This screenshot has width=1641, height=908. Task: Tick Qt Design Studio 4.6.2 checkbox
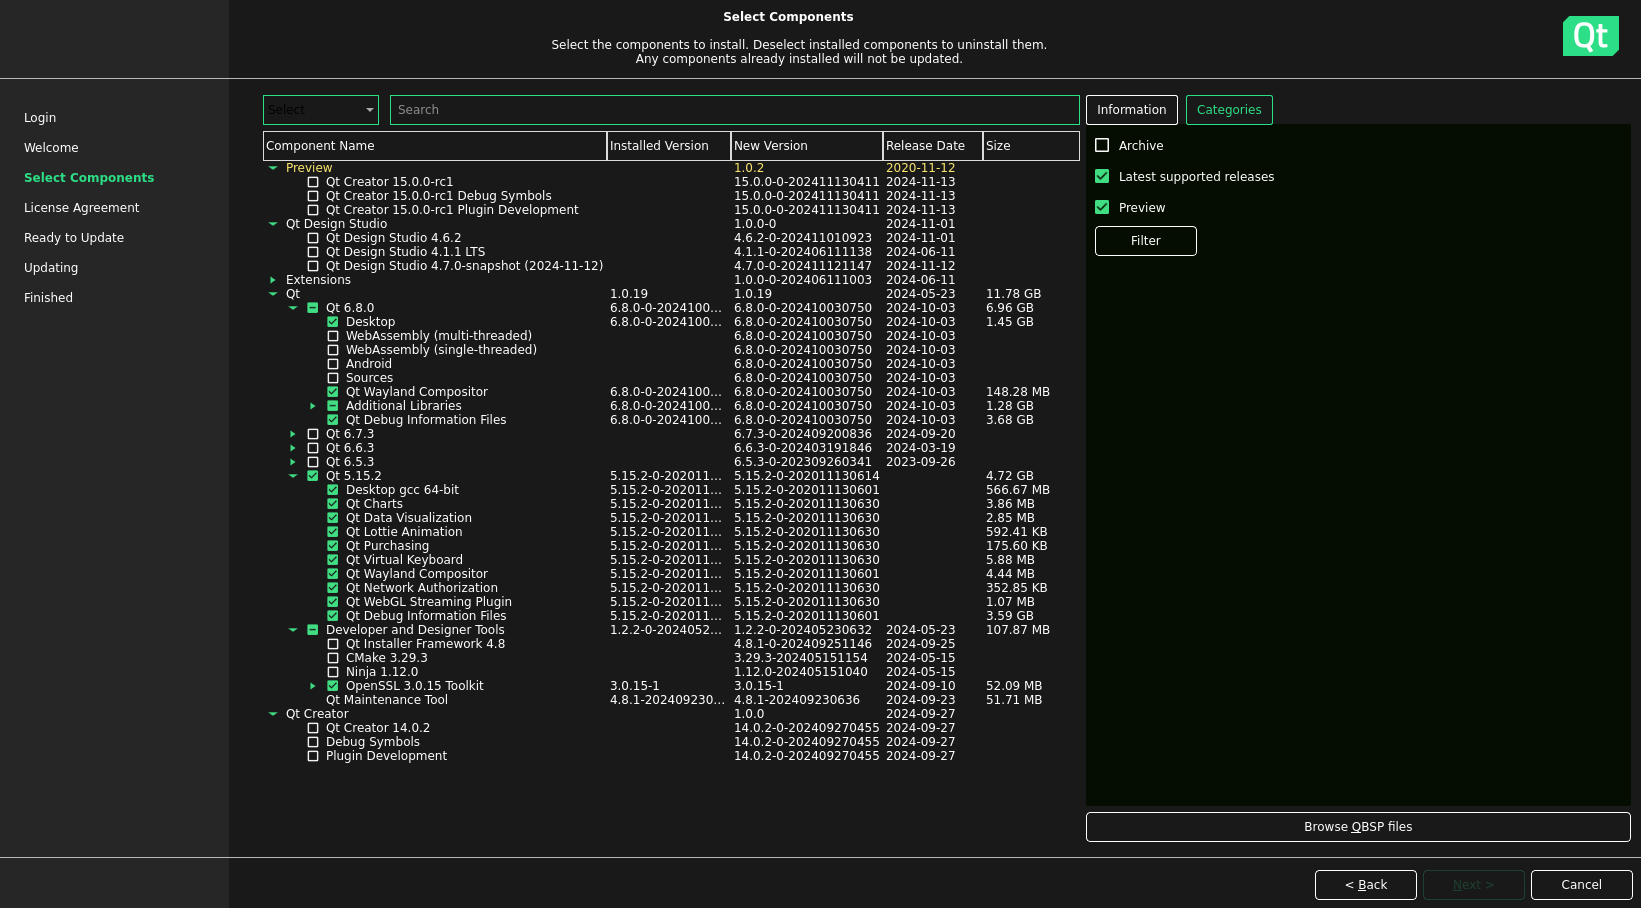[313, 238]
